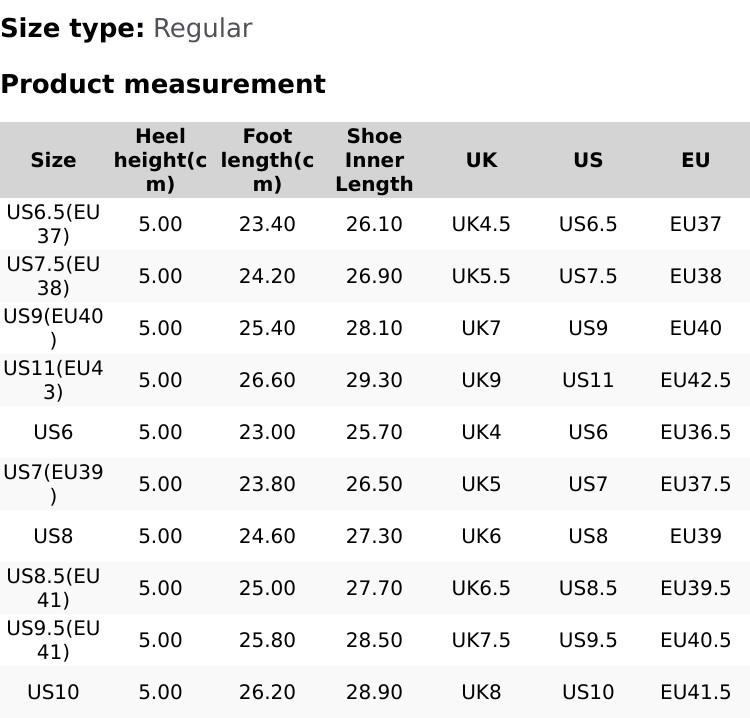Viewport: 750px width, 718px height.
Task: Click the EU42.5 cell
Action: (x=695, y=380)
